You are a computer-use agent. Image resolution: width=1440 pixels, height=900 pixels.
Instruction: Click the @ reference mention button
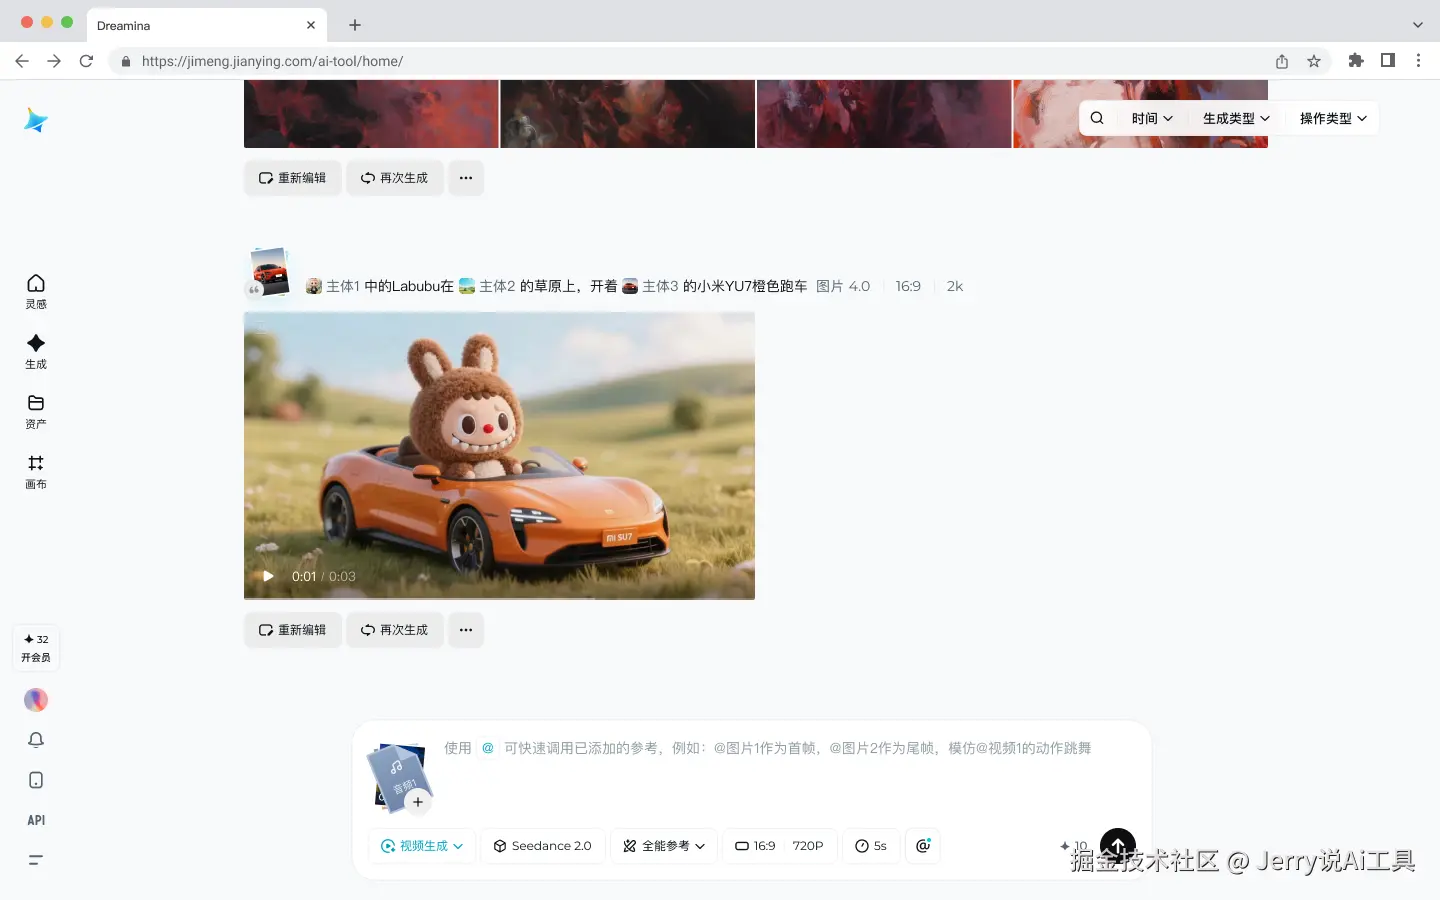pos(923,846)
